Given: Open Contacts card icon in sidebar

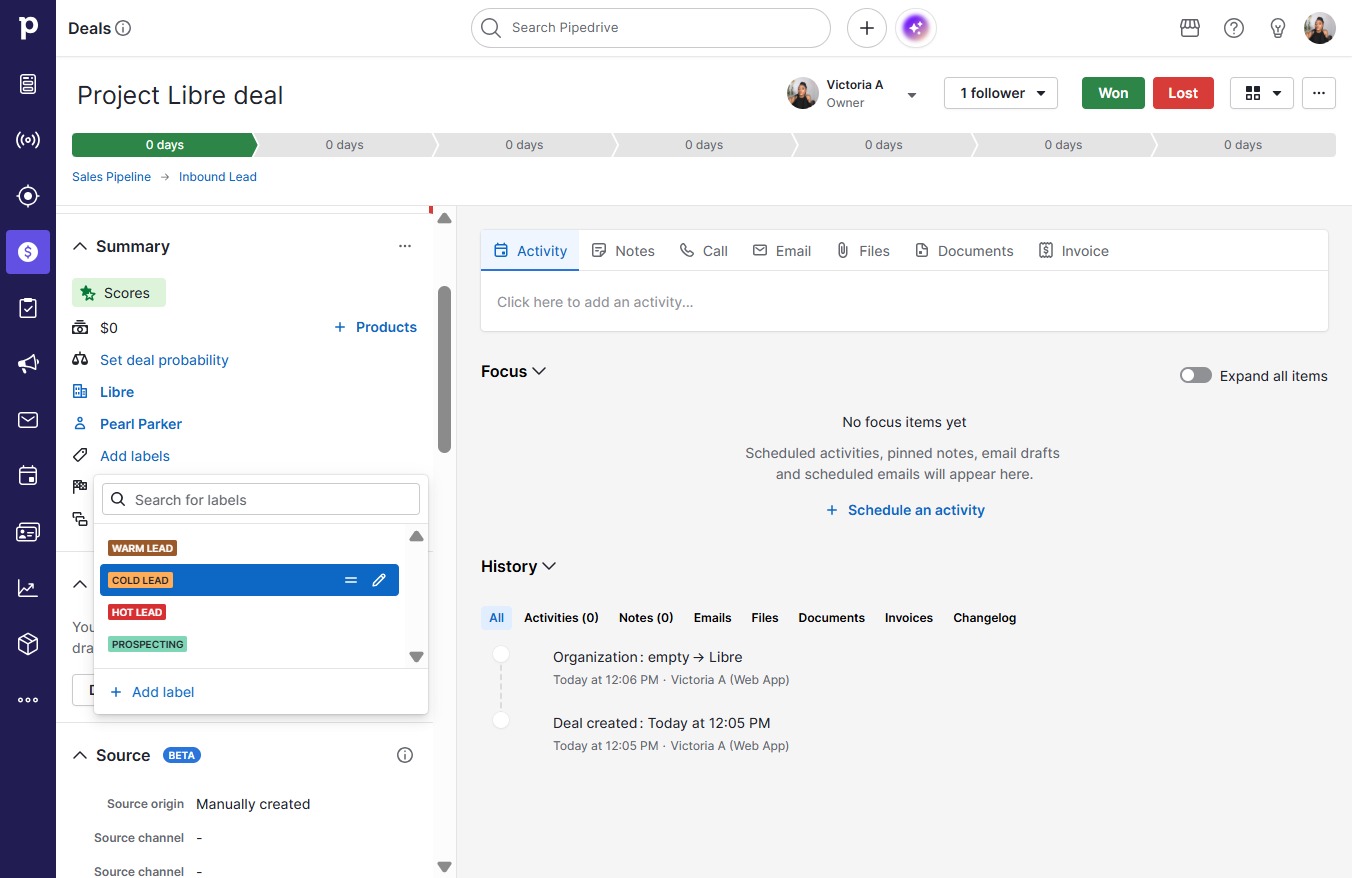Looking at the screenshot, I should click(28, 532).
